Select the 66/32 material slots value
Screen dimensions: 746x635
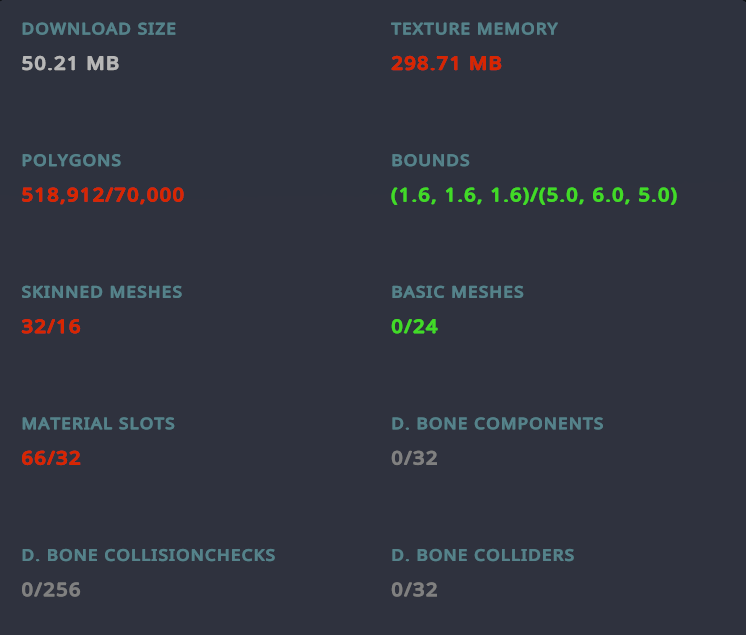[x=51, y=459]
